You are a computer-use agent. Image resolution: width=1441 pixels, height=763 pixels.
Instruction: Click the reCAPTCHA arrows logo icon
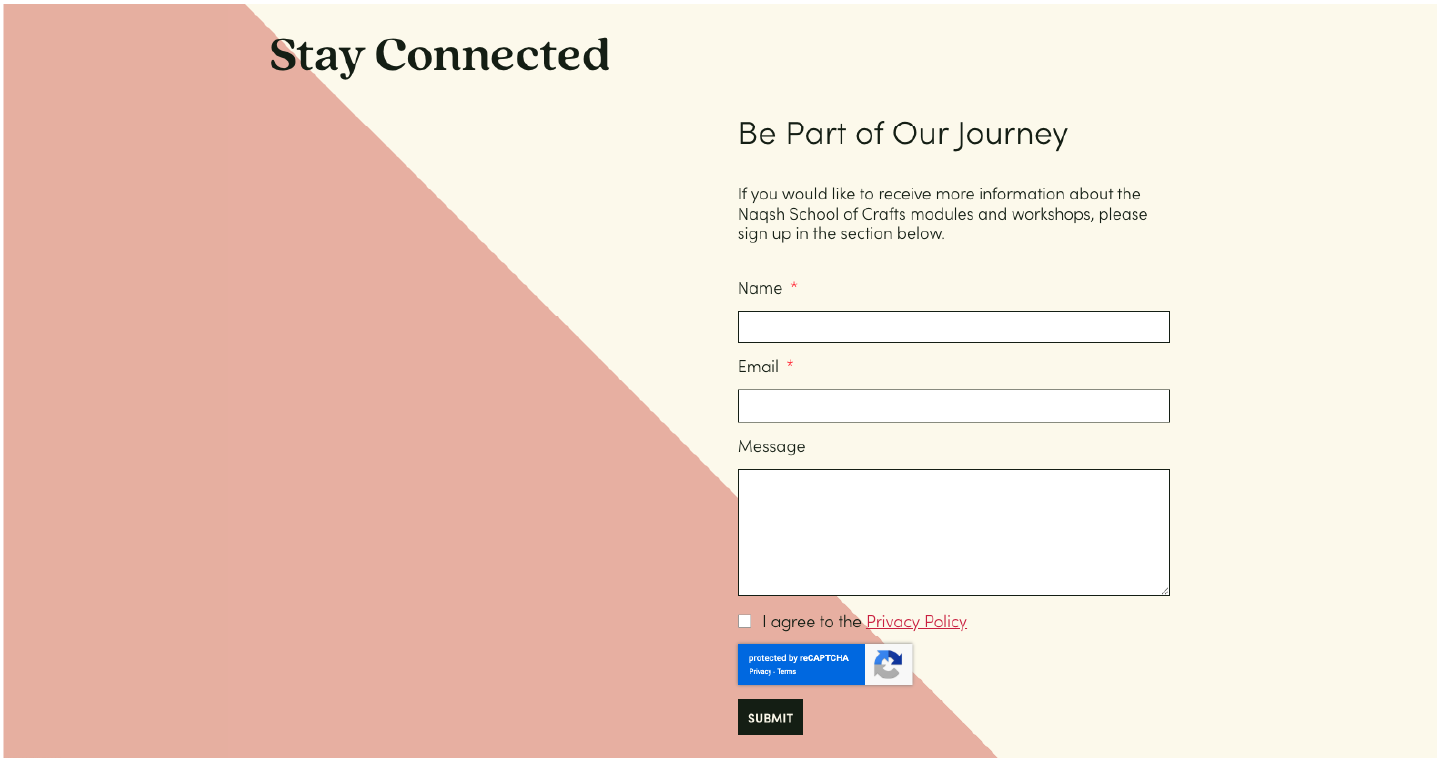(x=888, y=665)
